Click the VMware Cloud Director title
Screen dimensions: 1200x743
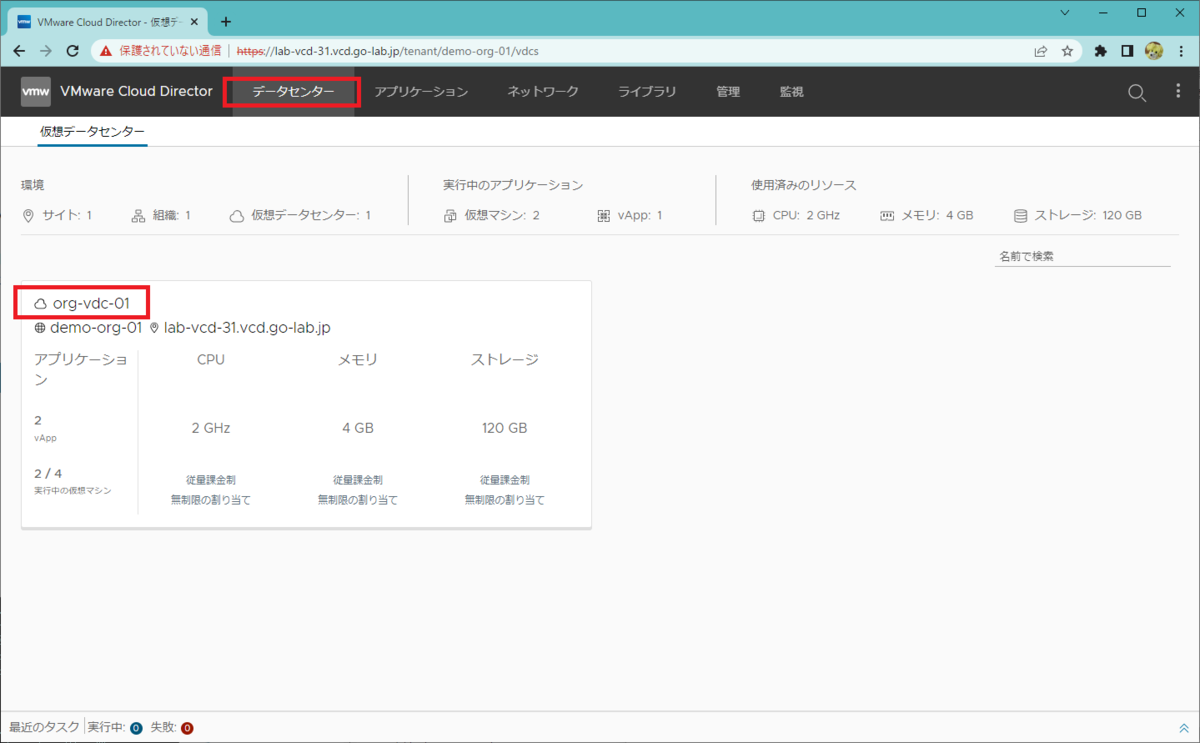coord(136,91)
